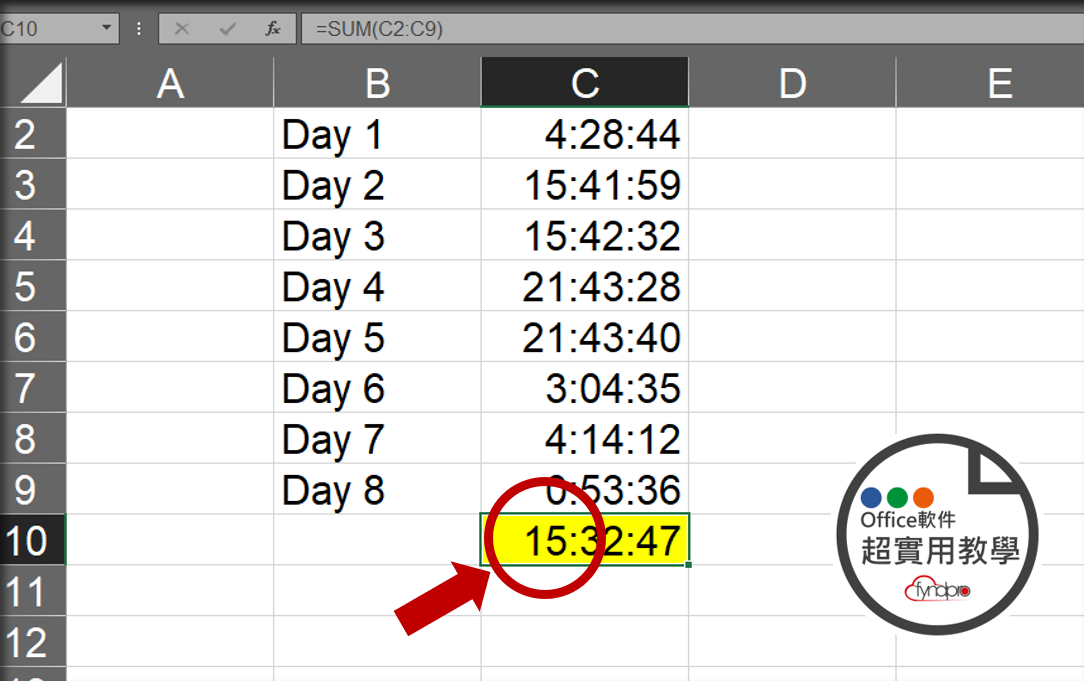Viewport: 1084px width, 681px height.
Task: Select cell with time 15:41:59
Action: 585,184
